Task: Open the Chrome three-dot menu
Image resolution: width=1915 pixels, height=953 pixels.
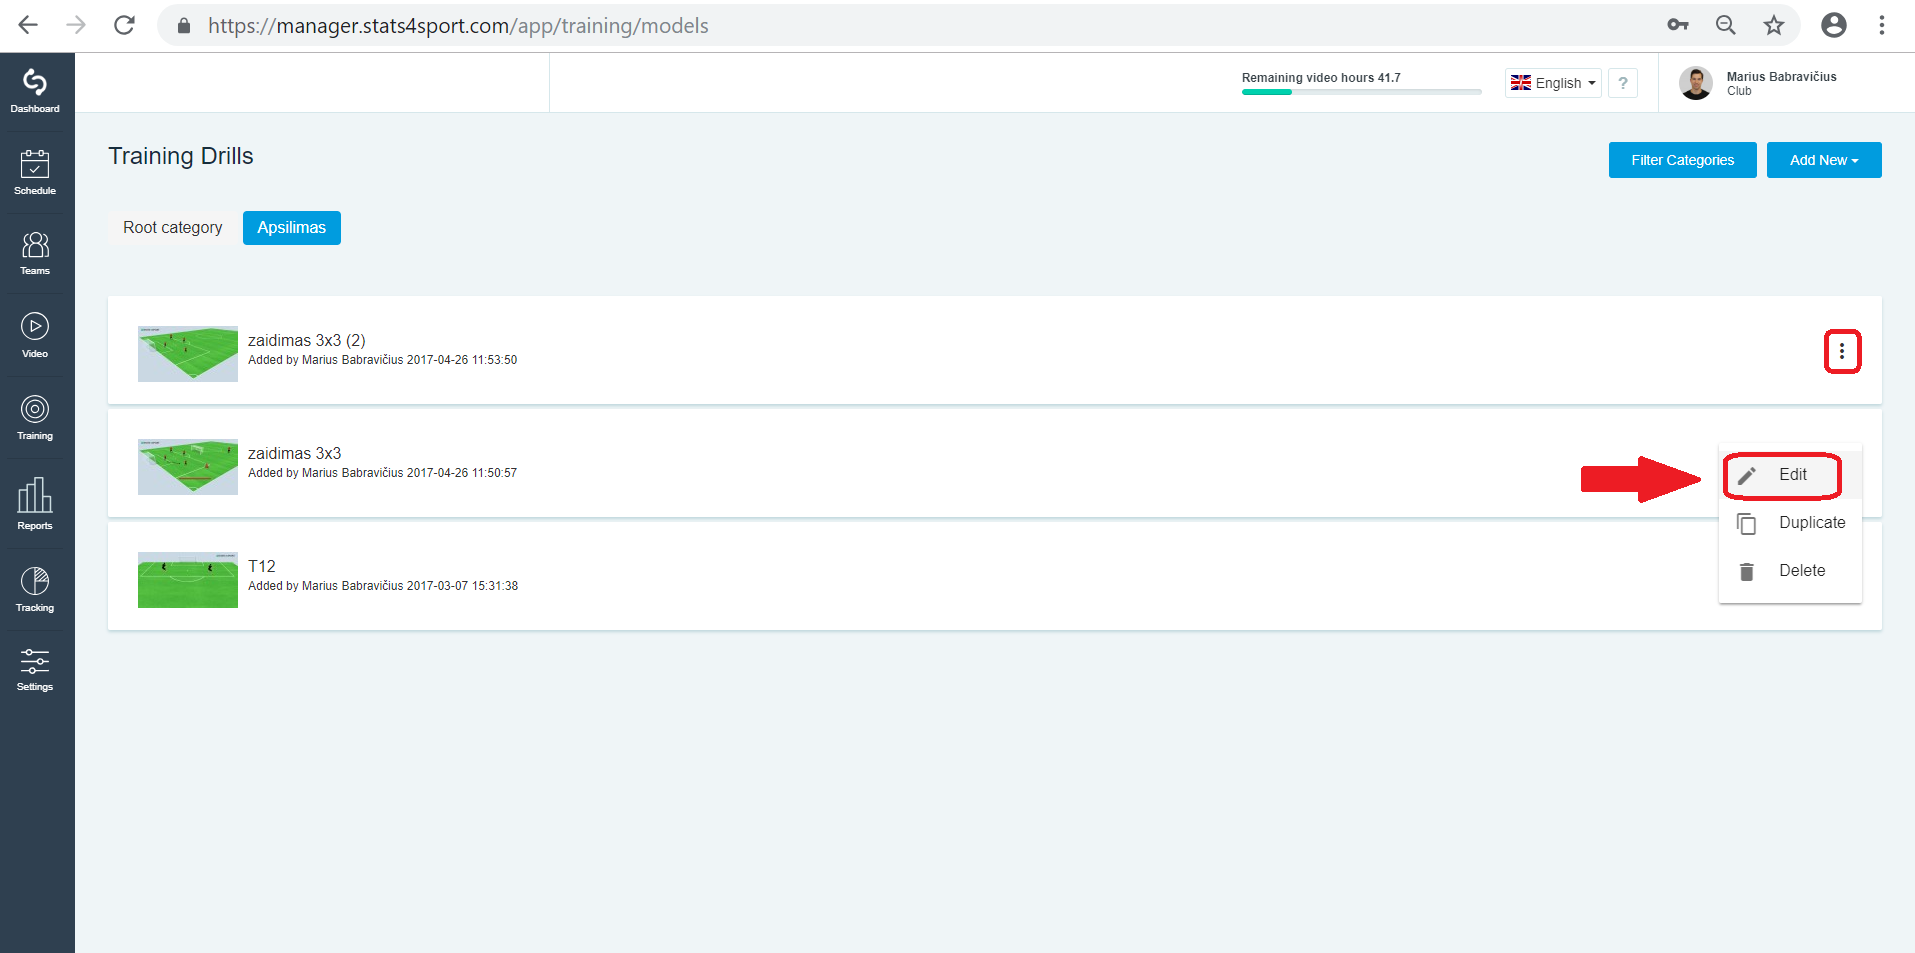Action: (1882, 25)
